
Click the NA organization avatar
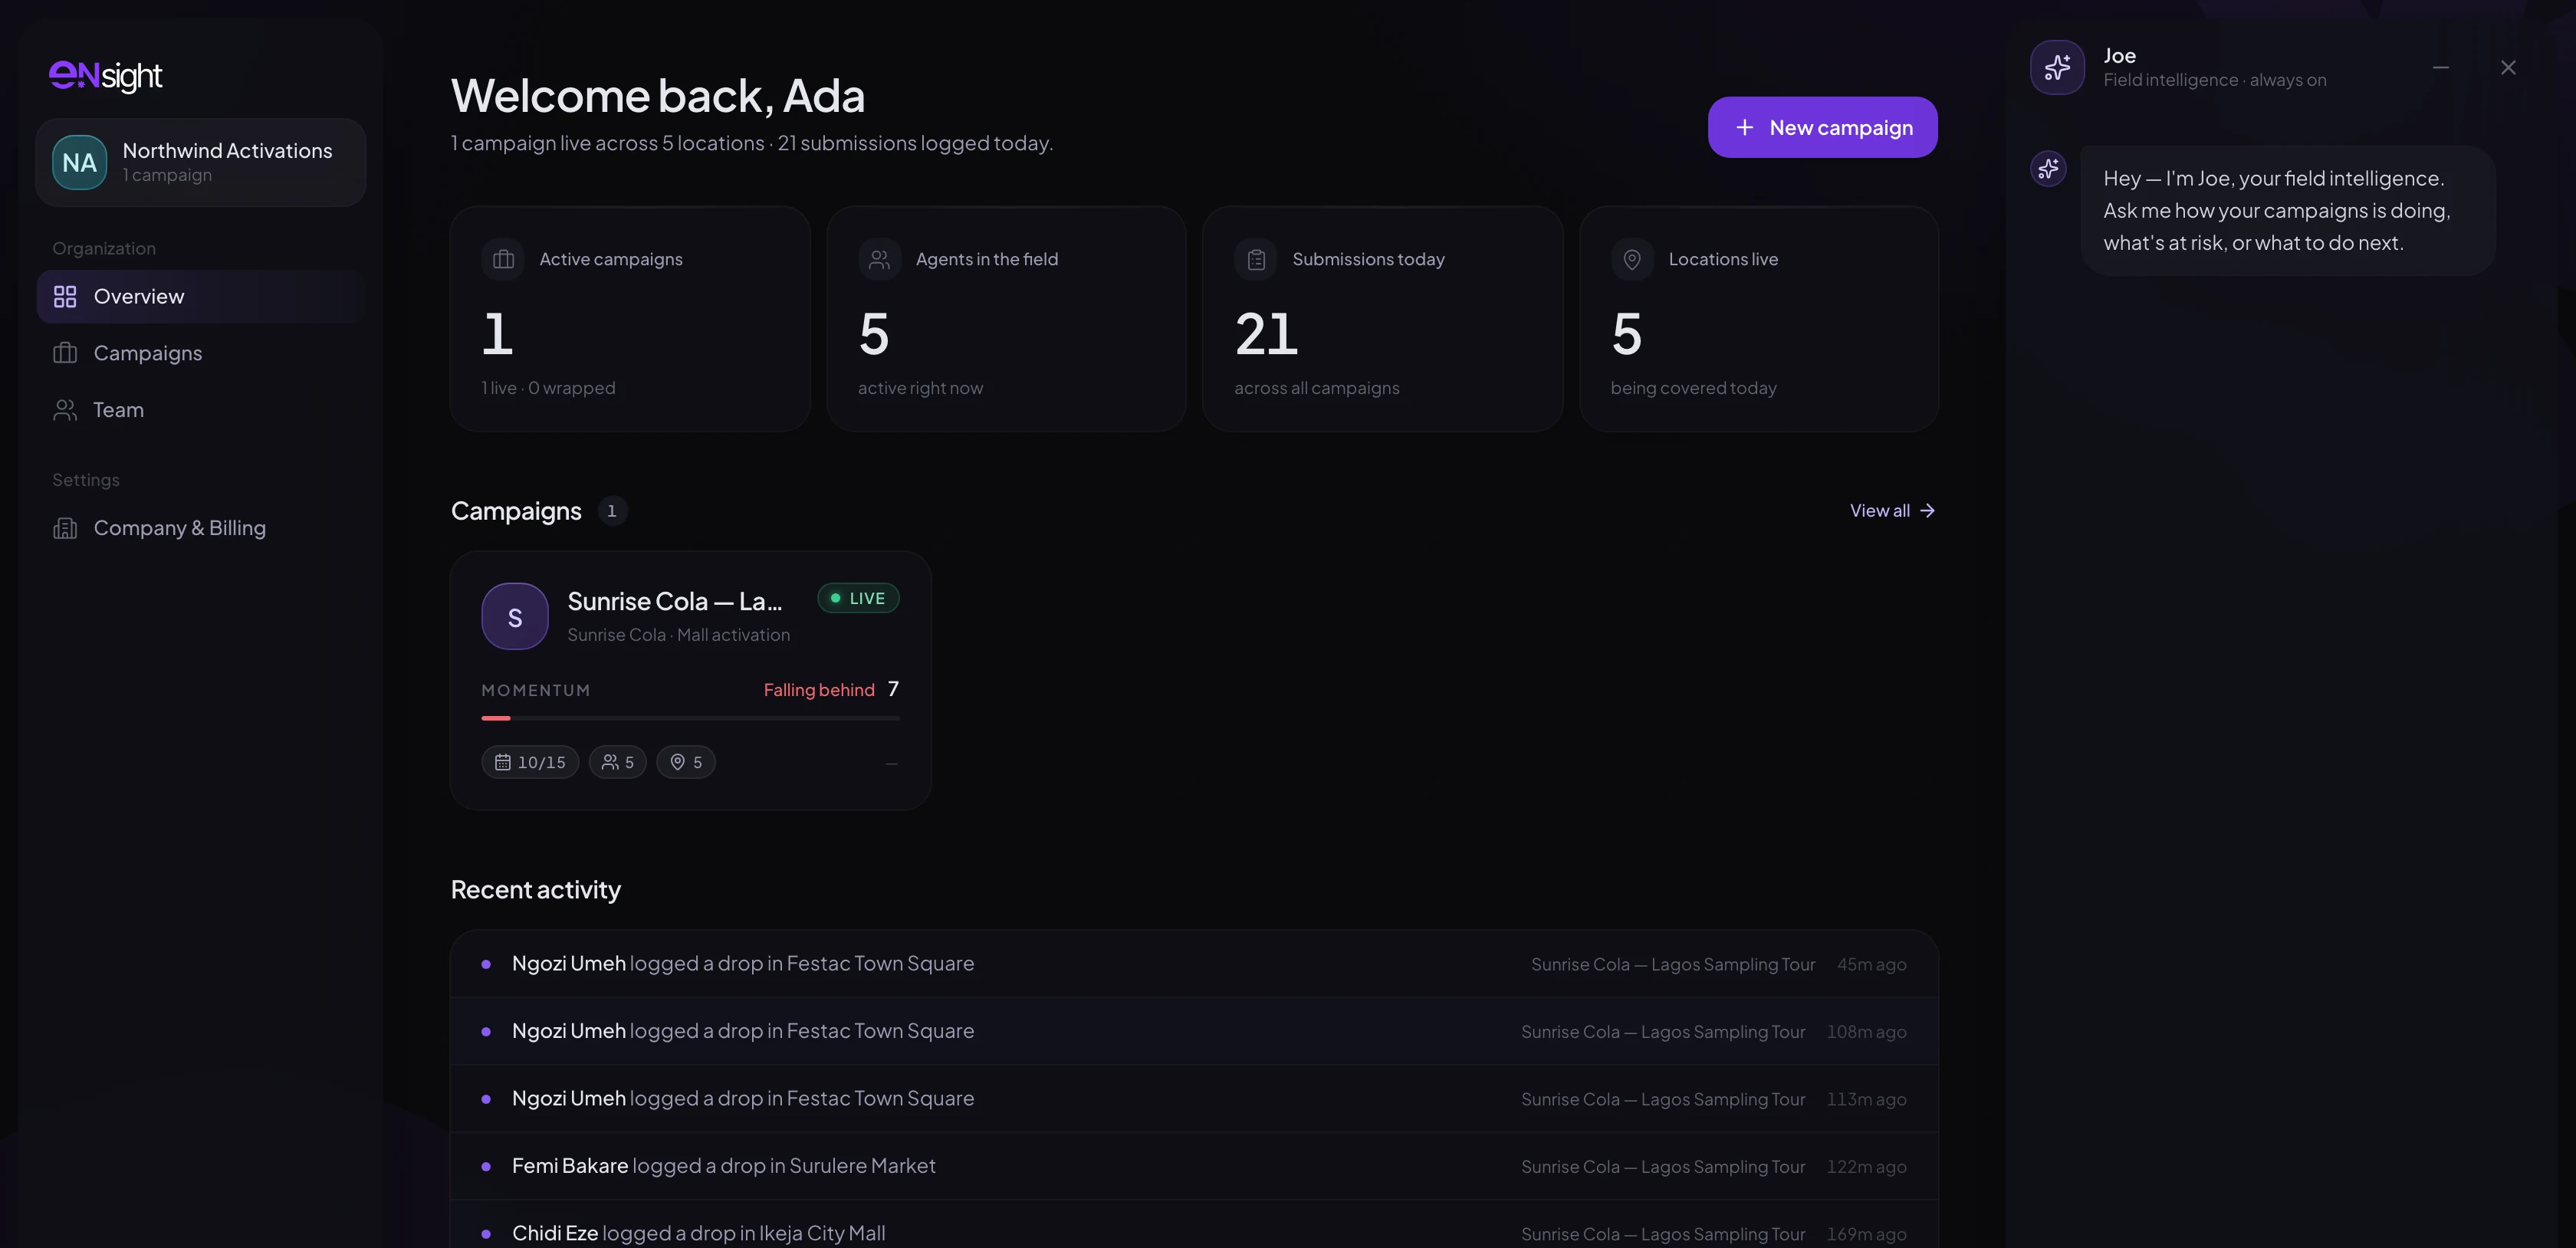tap(79, 162)
